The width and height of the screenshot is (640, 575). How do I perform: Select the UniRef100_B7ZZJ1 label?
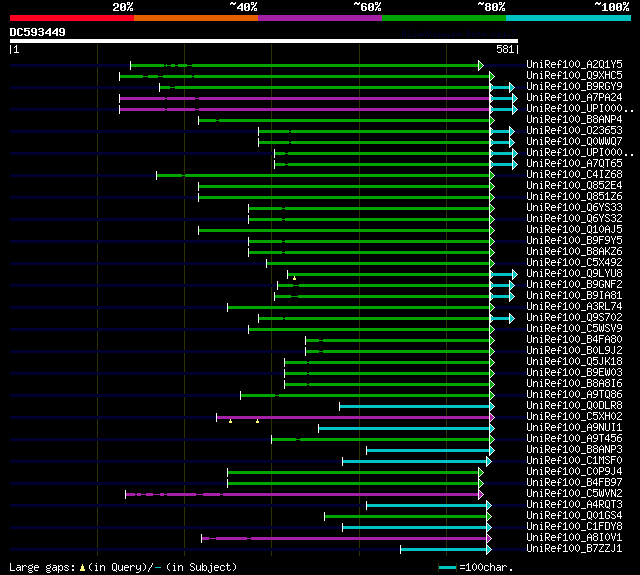(574, 549)
